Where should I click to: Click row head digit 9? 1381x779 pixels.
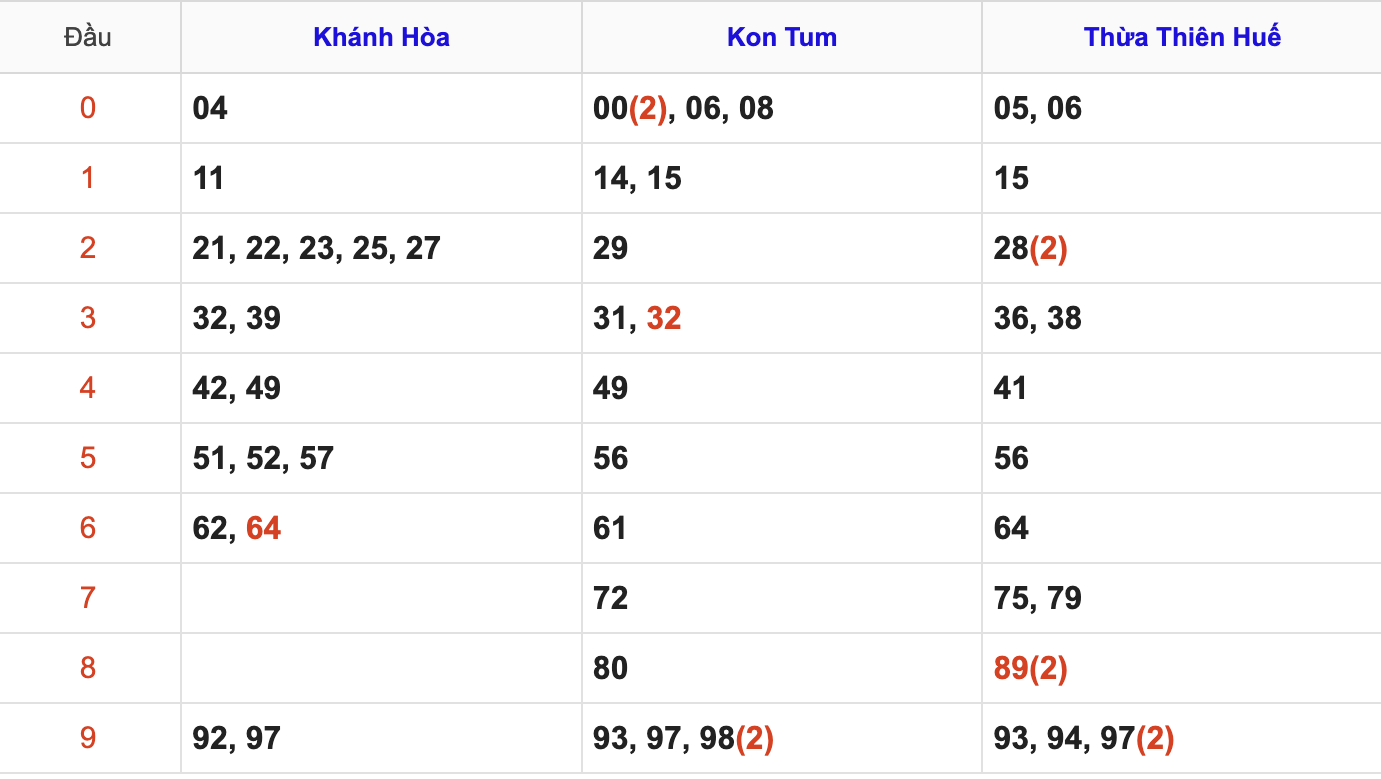click(x=88, y=738)
